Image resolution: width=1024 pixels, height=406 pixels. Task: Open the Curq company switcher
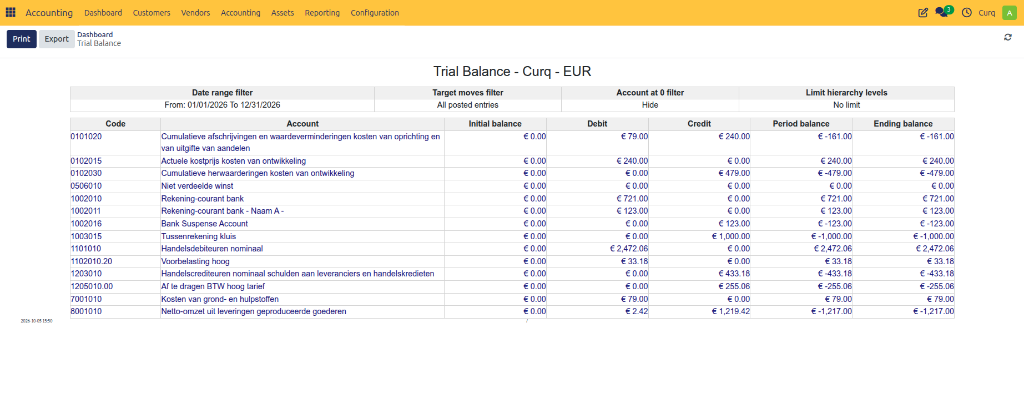[x=987, y=13]
